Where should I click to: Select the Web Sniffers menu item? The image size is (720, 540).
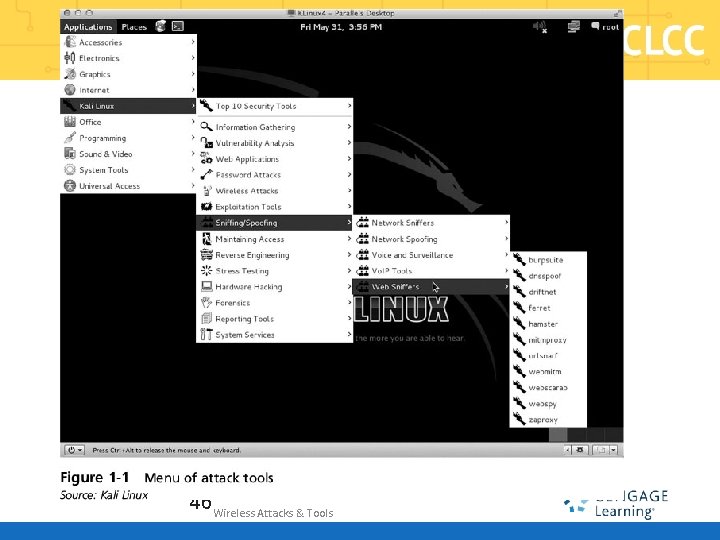[431, 287]
